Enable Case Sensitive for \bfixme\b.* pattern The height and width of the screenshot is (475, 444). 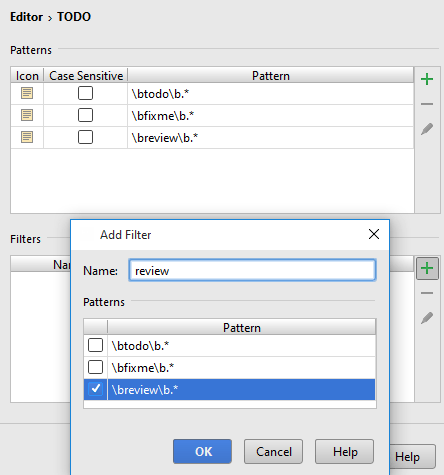point(85,115)
